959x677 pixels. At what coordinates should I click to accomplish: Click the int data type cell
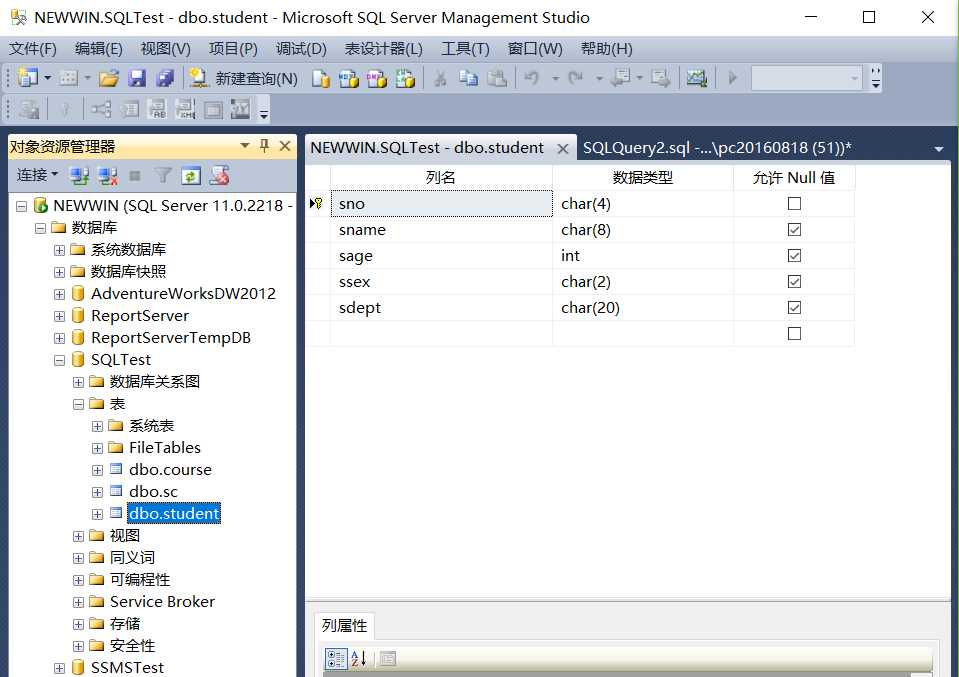click(x=643, y=256)
